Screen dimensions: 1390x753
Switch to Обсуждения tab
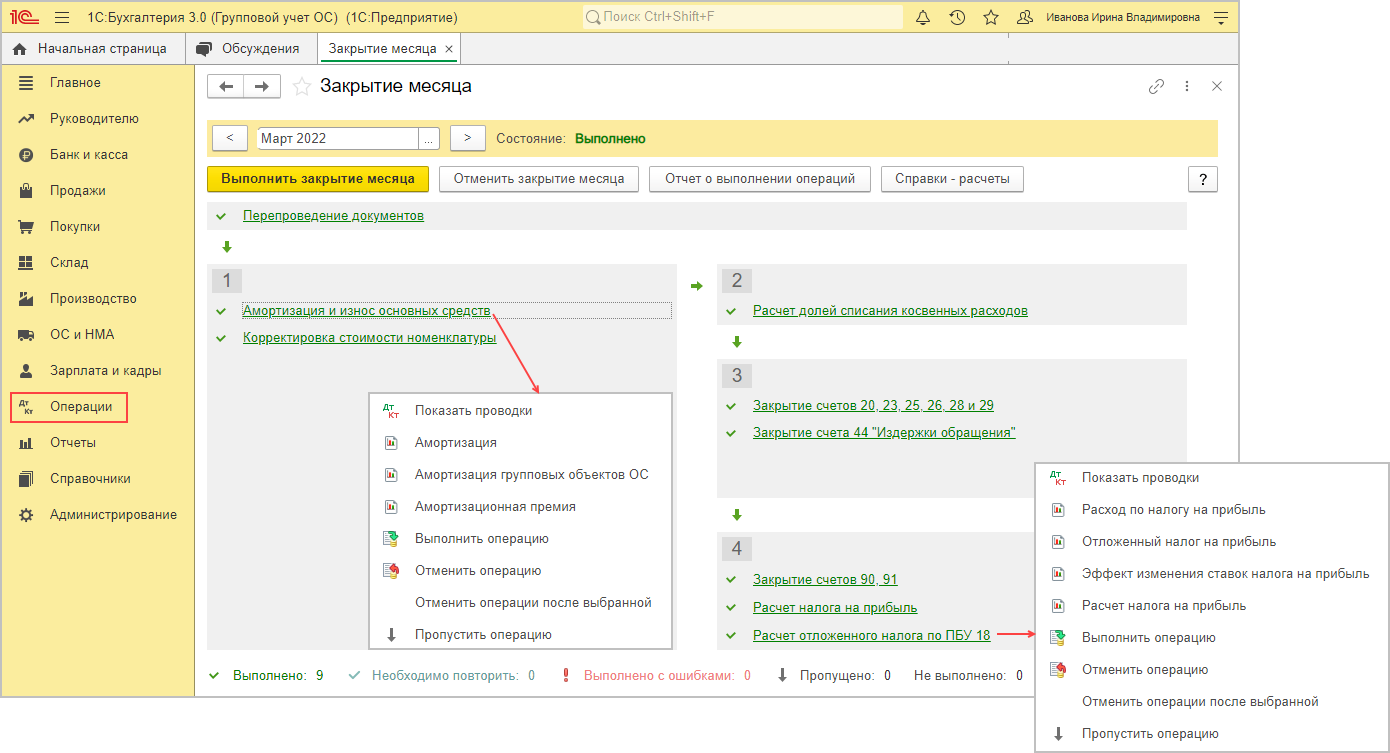coord(250,48)
